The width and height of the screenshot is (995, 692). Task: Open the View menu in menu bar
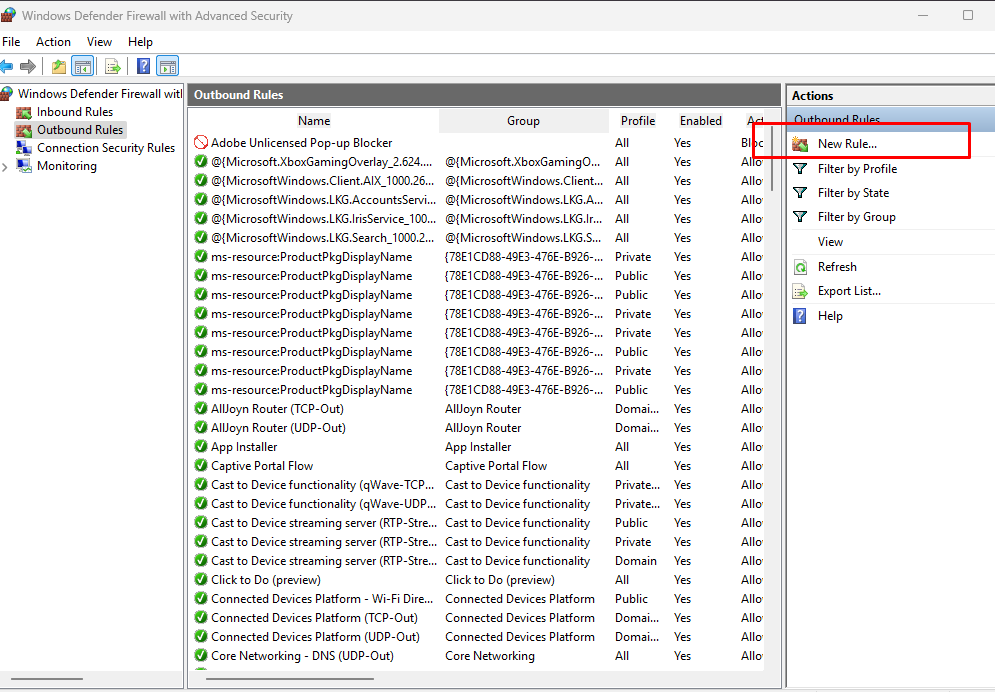(x=99, y=42)
